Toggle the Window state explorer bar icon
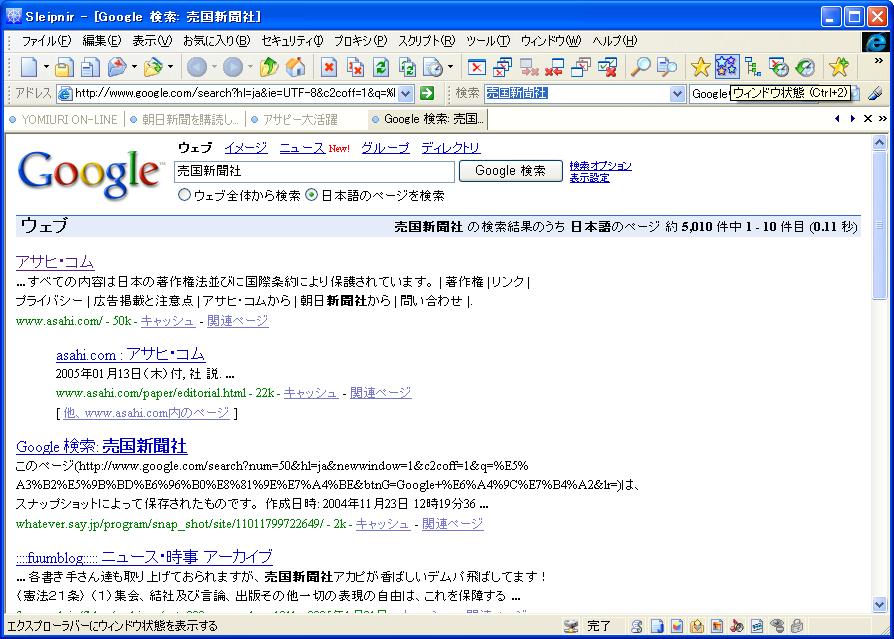This screenshot has width=894, height=639. point(726,67)
